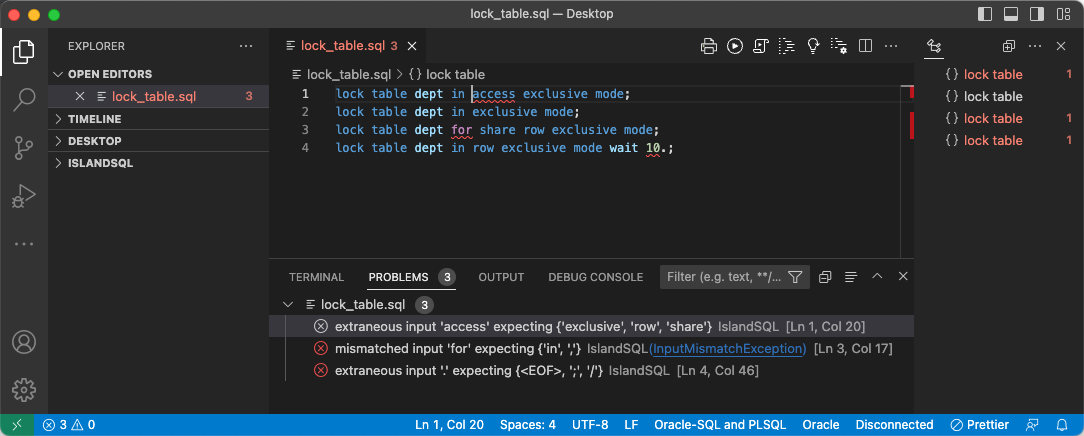This screenshot has width=1084, height=436.
Task: Click the funnel filter icon in Problems
Action: (795, 277)
